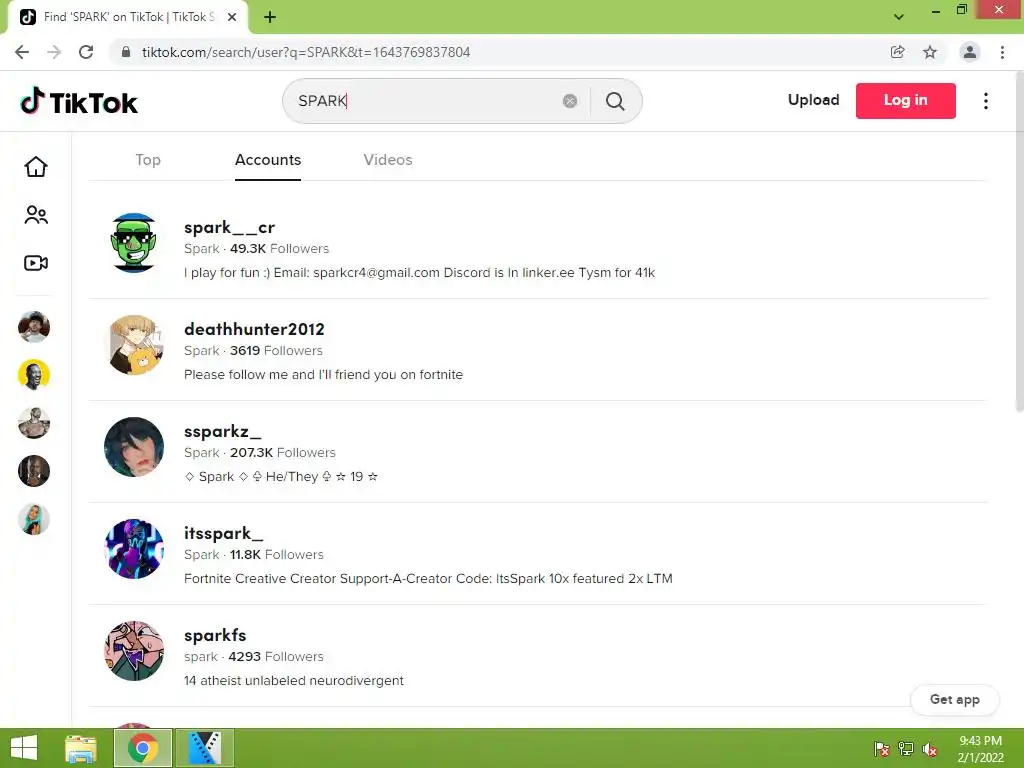This screenshot has height=768, width=1024.
Task: Click itsspark_ neon avatar
Action: click(x=134, y=549)
